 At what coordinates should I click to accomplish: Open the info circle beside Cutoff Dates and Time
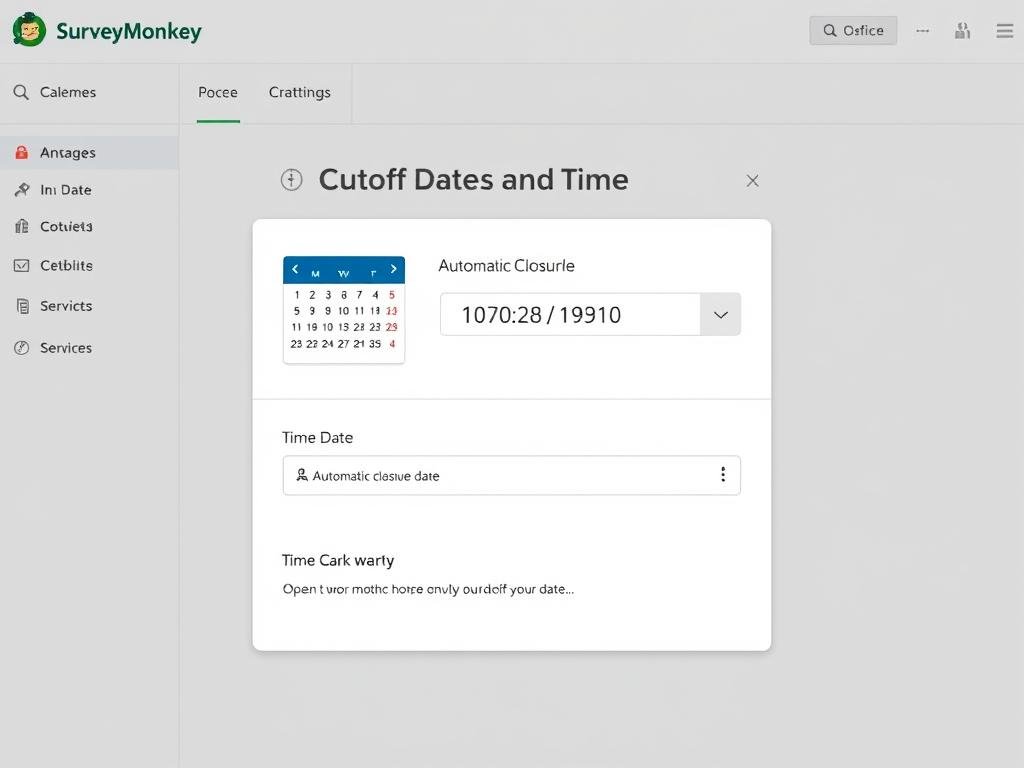tap(291, 180)
